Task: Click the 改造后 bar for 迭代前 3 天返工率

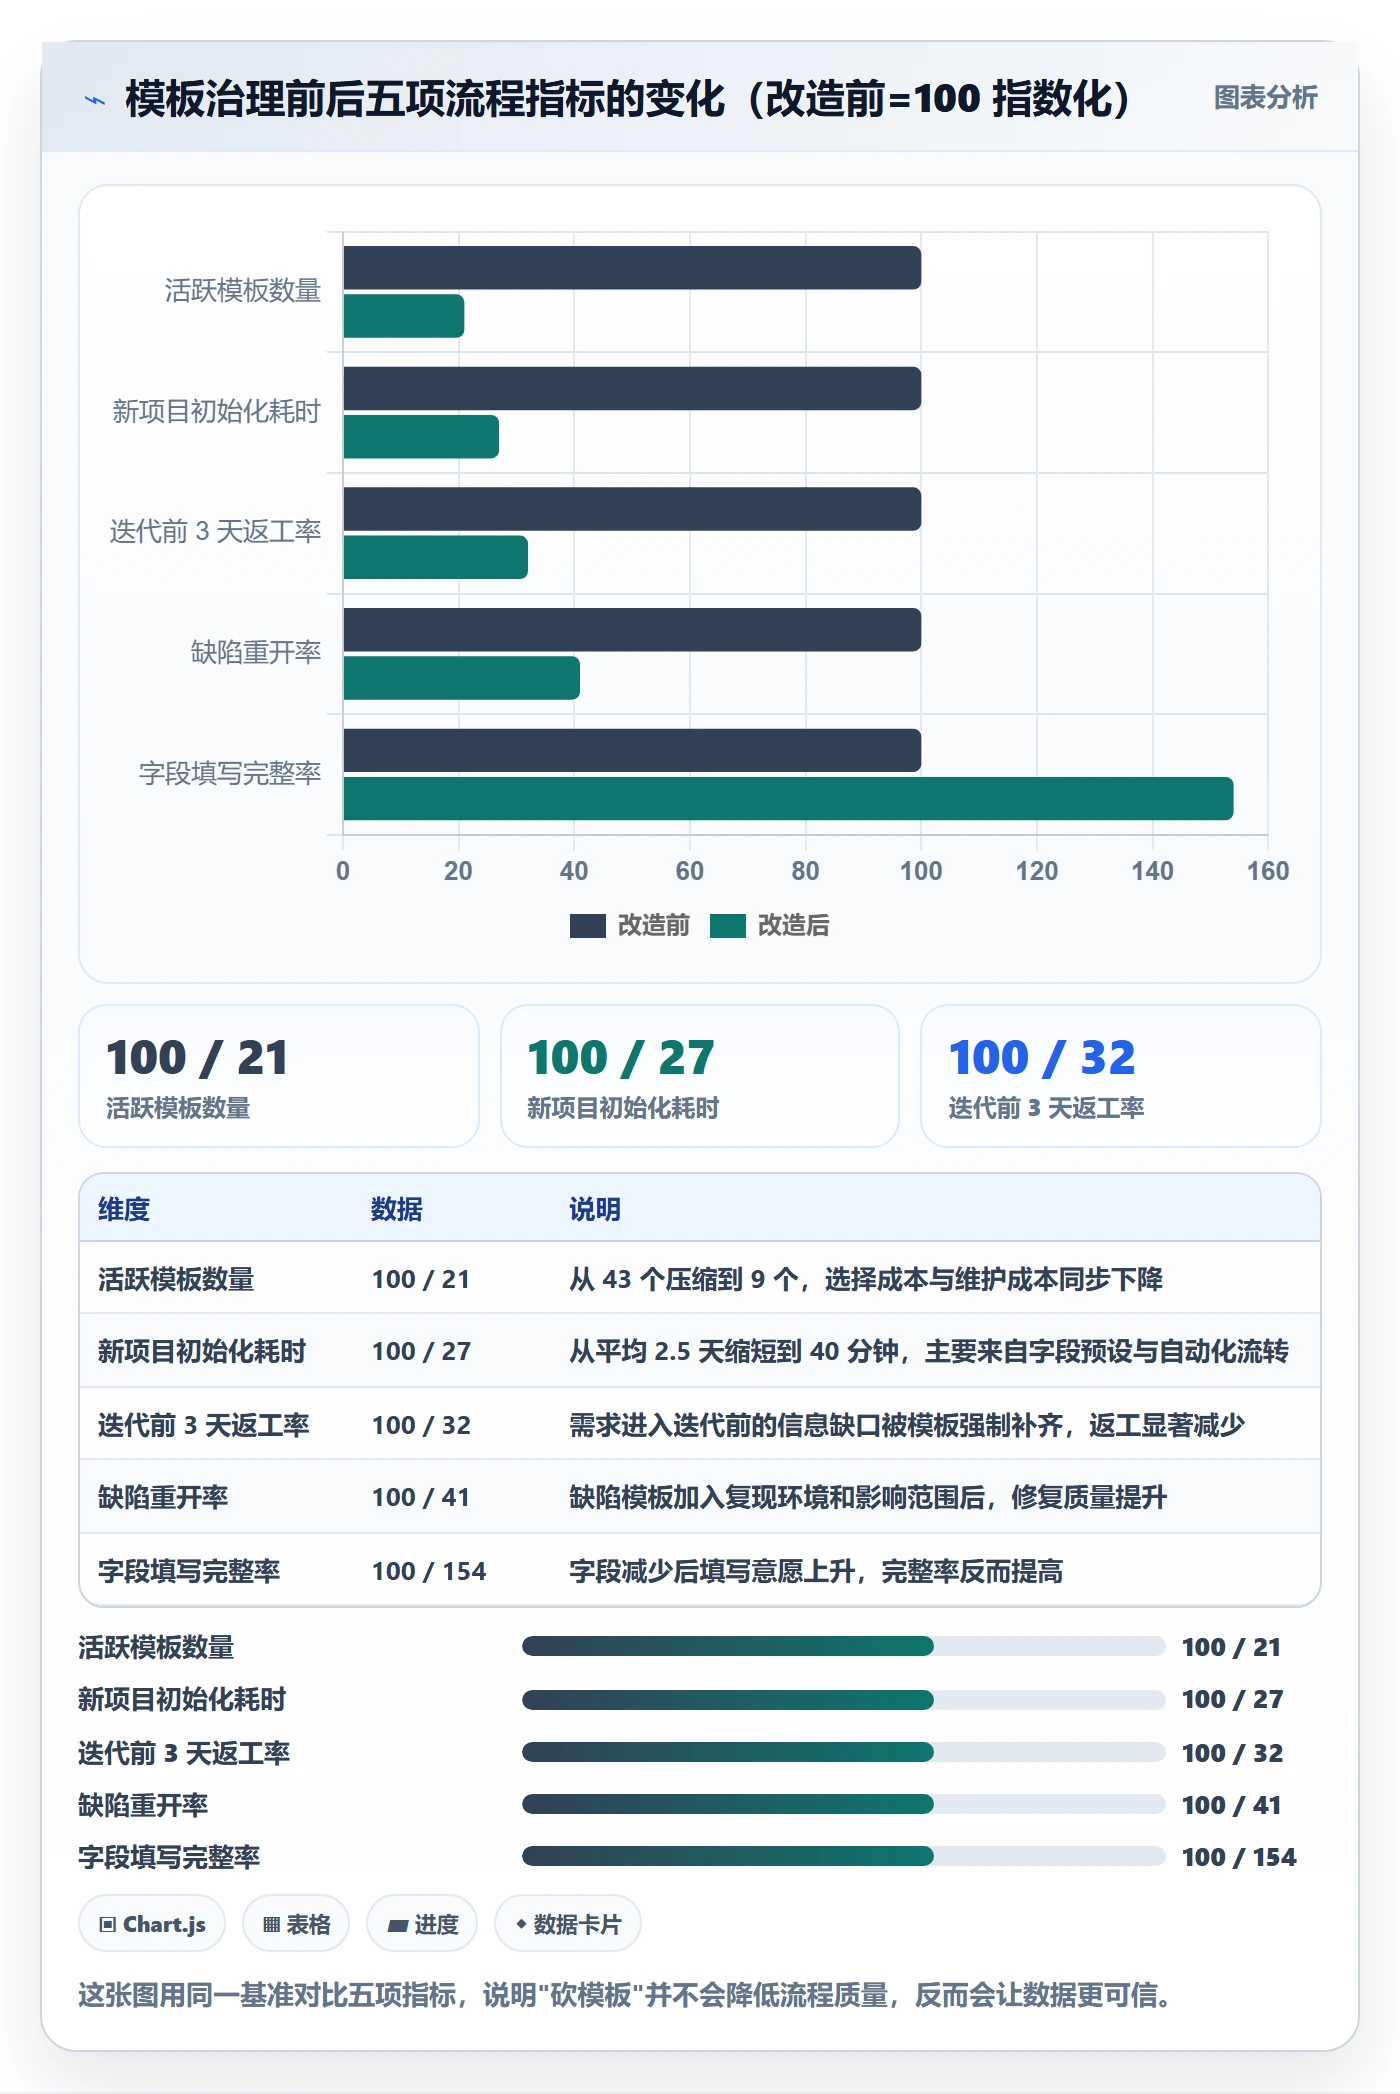Action: pyautogui.click(x=436, y=558)
